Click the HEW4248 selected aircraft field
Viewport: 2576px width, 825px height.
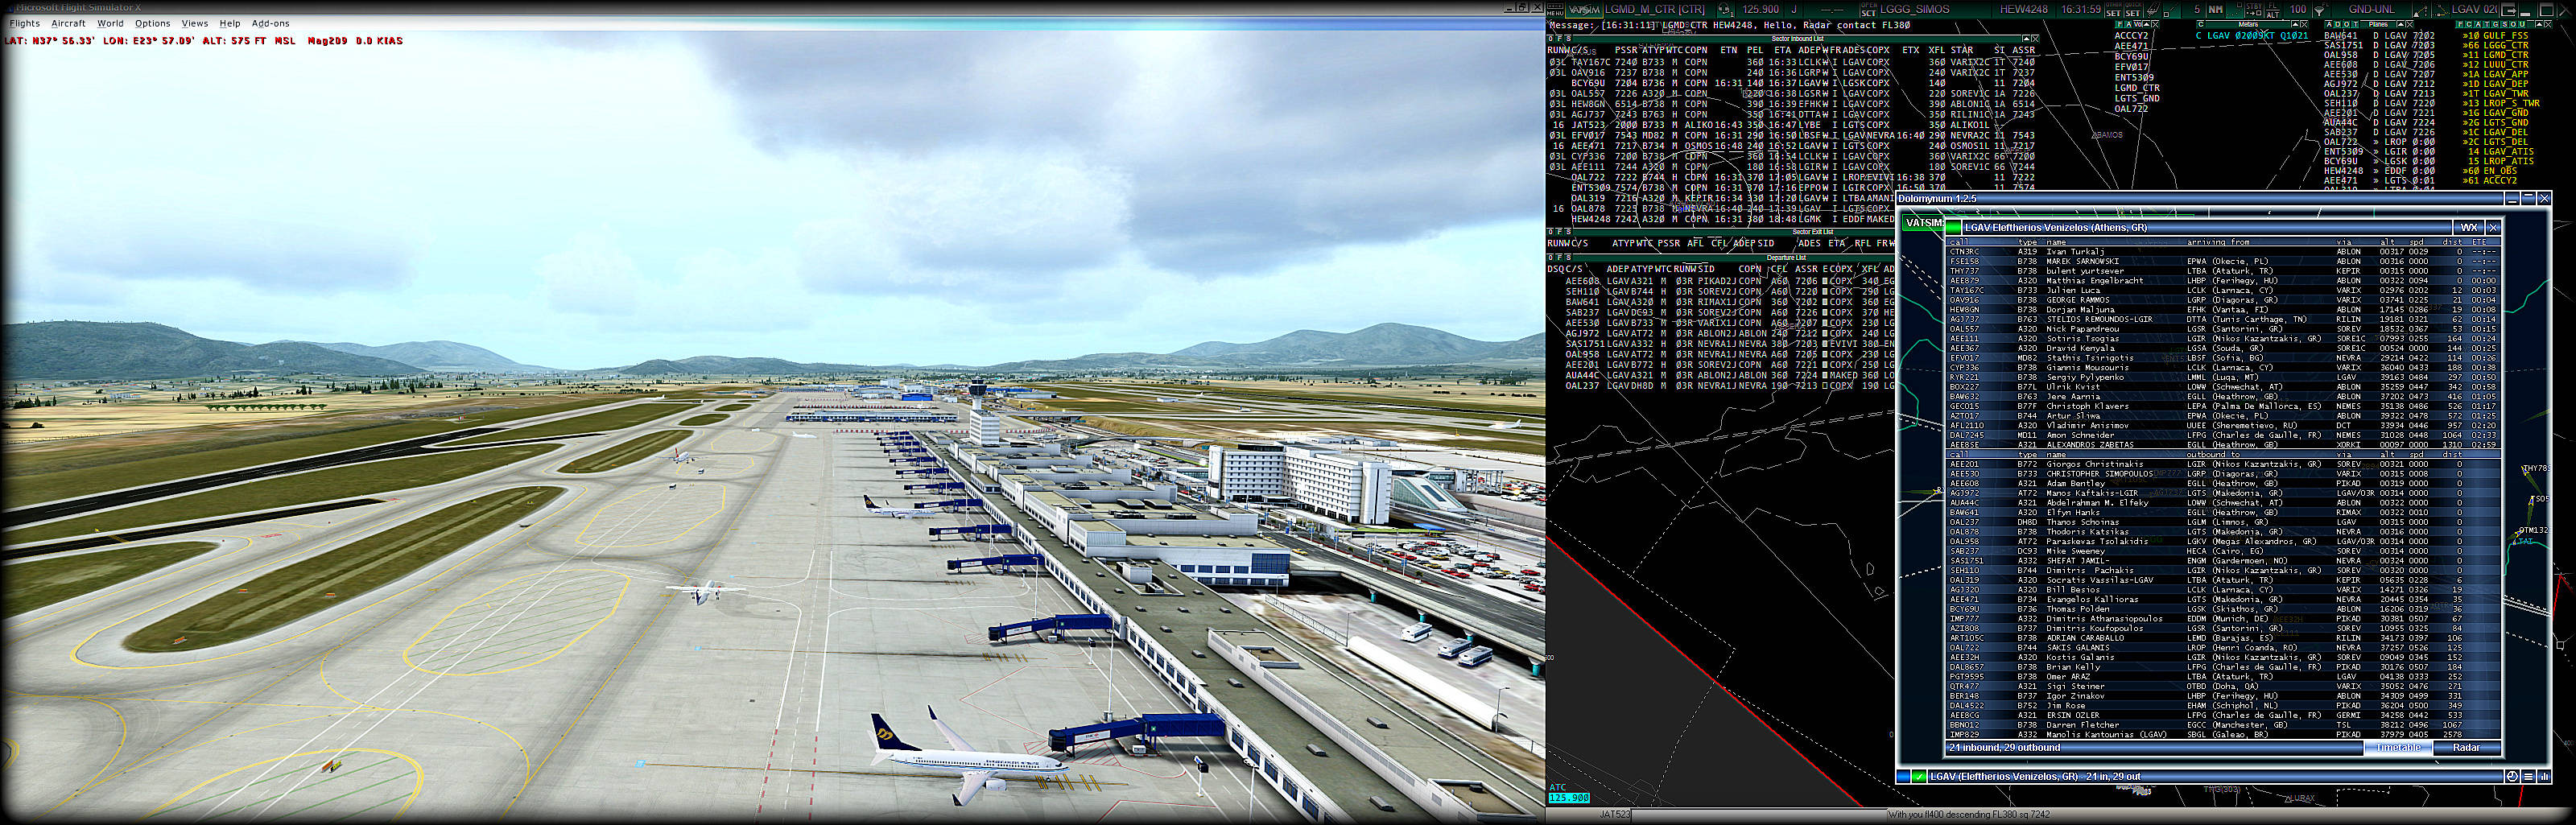tap(2025, 9)
